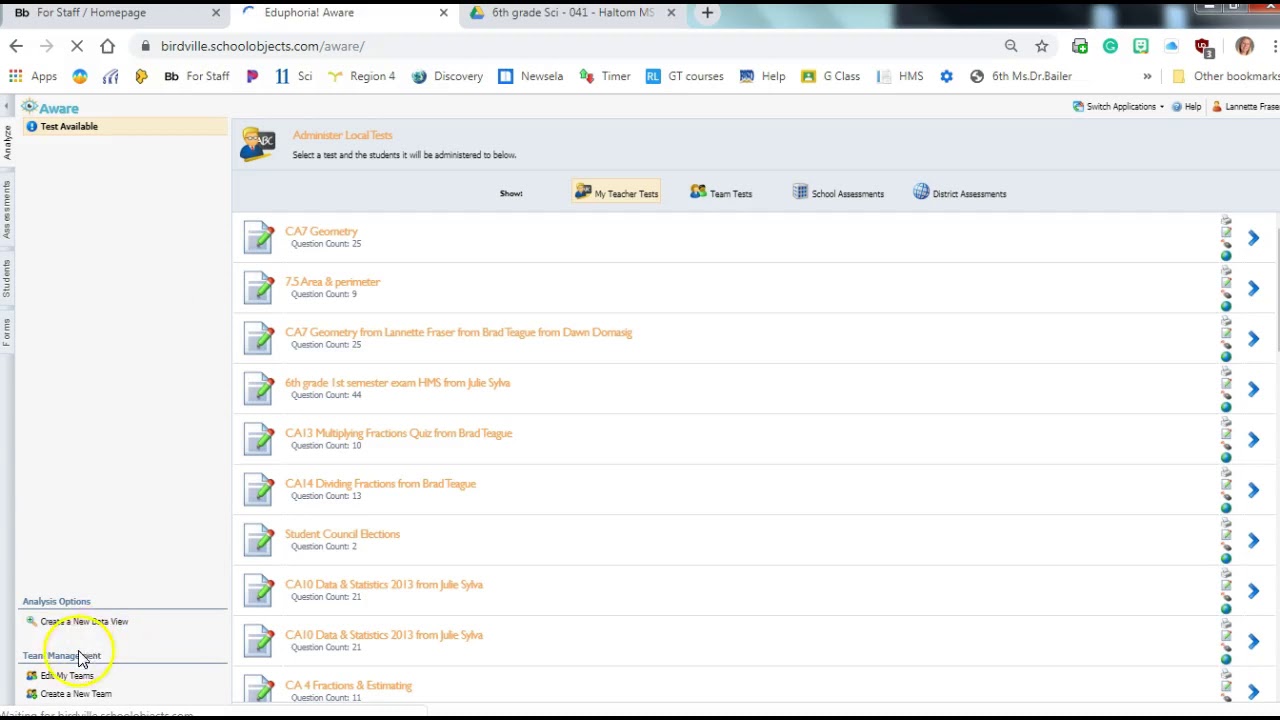
Task: Show School Assessments
Action: [838, 193]
